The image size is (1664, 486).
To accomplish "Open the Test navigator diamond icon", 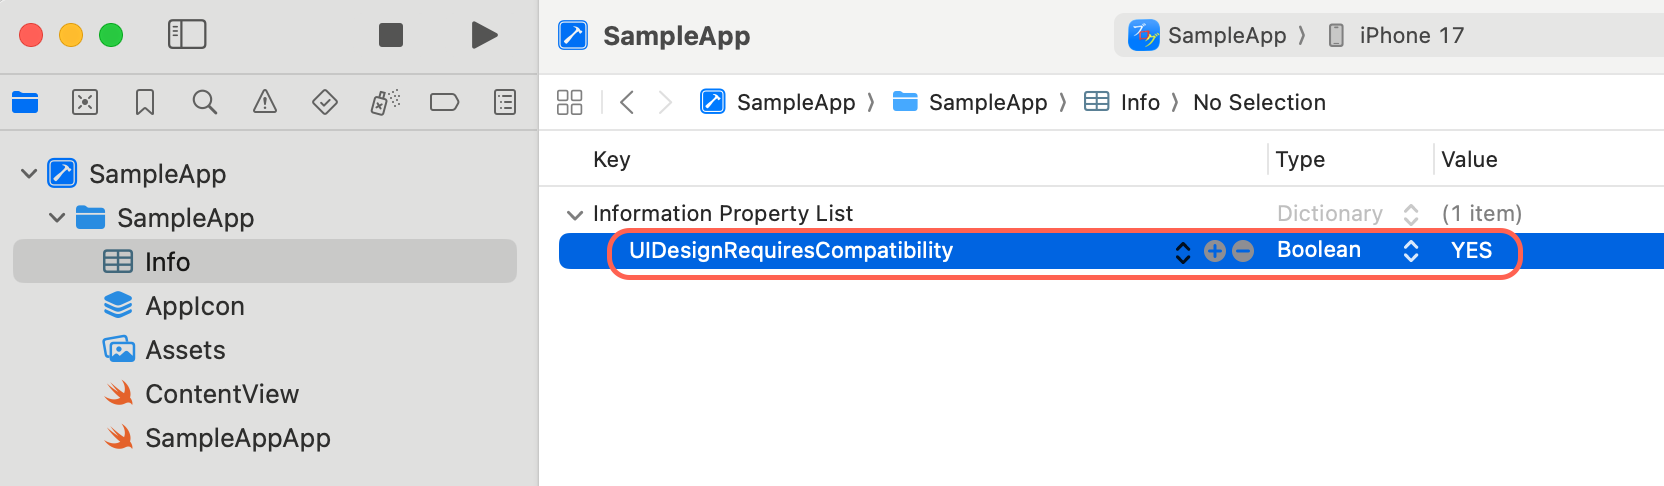I will coord(325,102).
